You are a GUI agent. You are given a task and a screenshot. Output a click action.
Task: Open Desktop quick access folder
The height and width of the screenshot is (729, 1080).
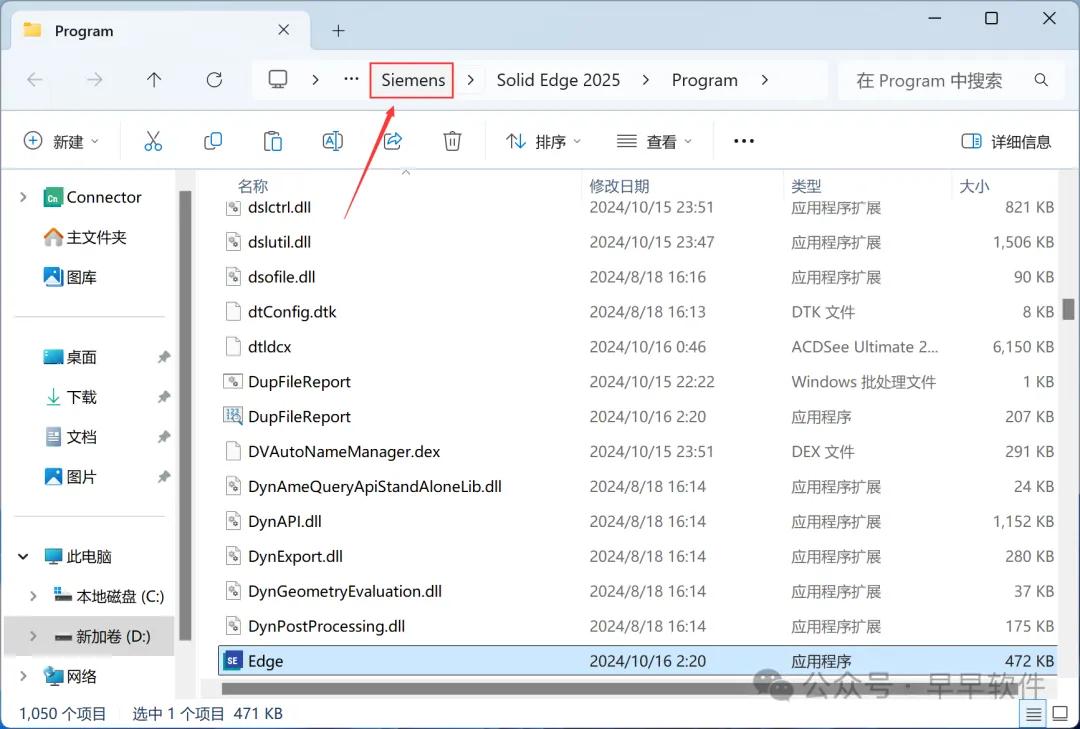click(x=70, y=357)
